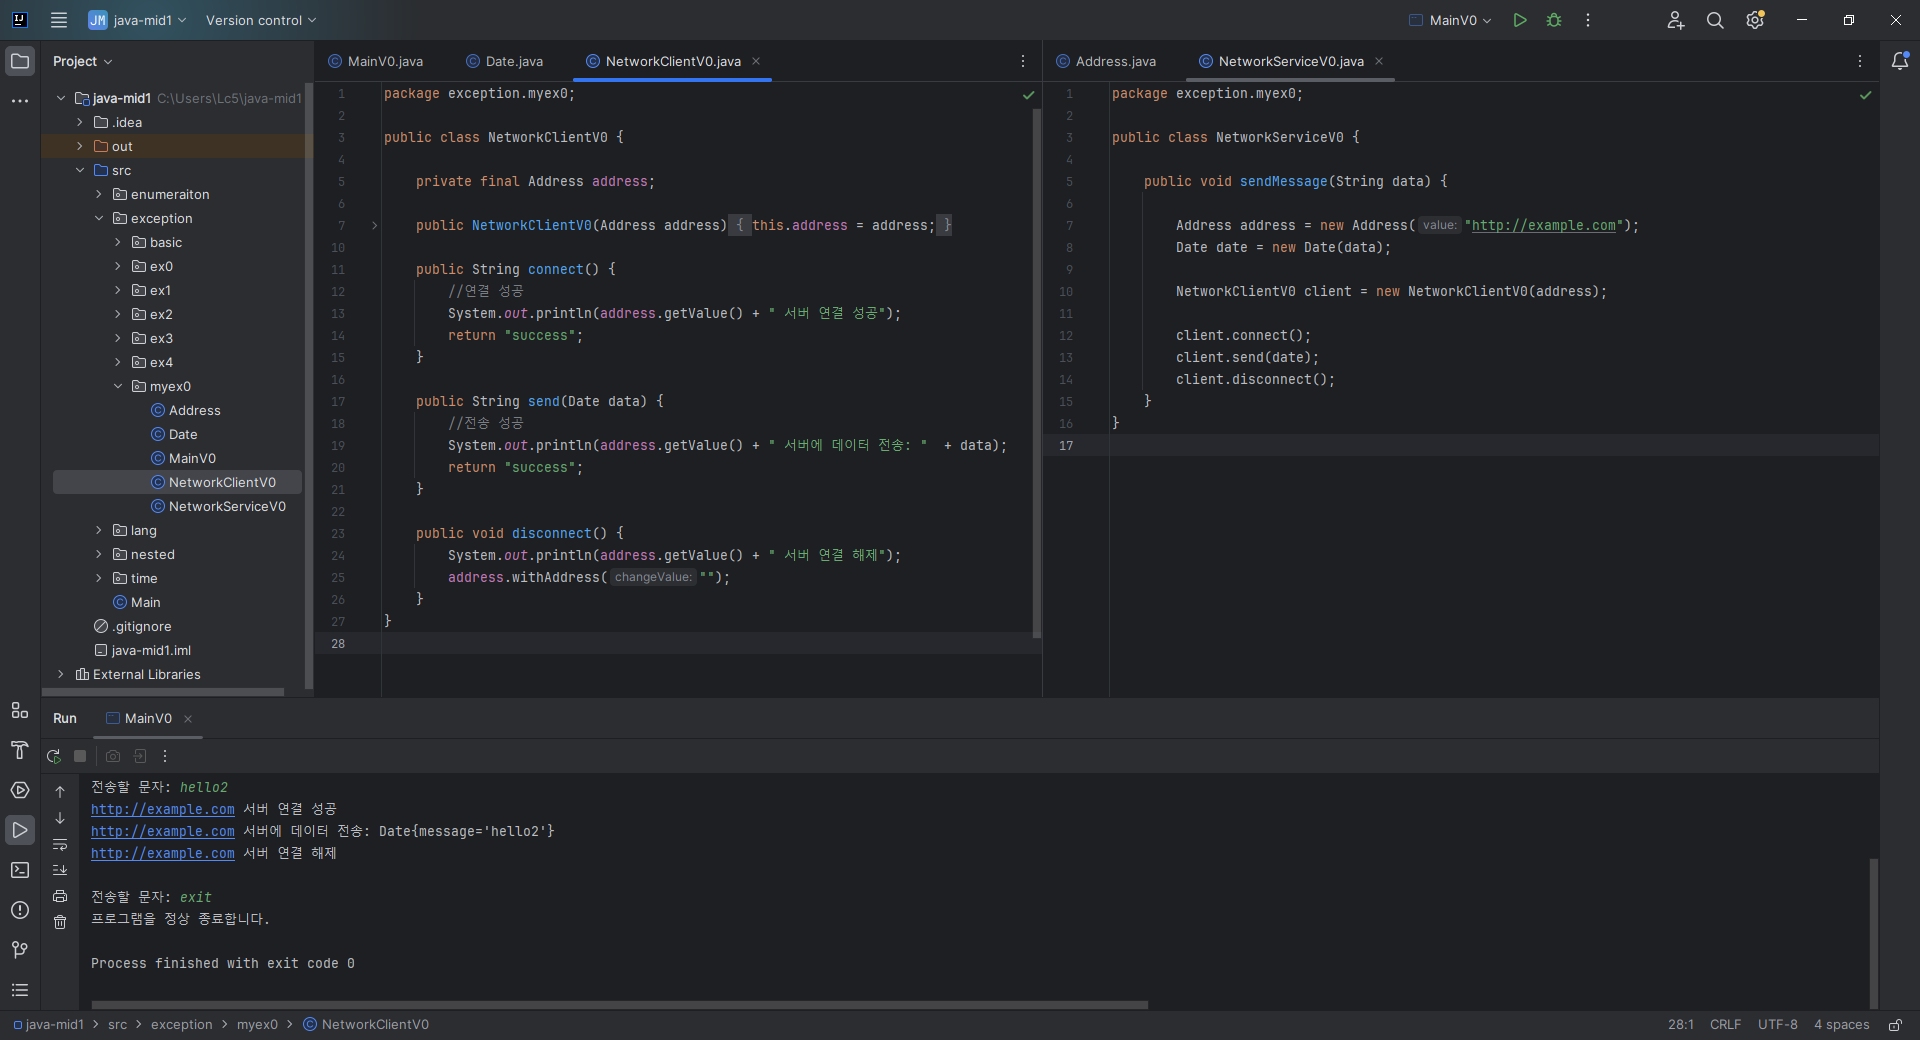This screenshot has height=1040, width=1920.
Task: Print console output icon
Action: tap(60, 896)
